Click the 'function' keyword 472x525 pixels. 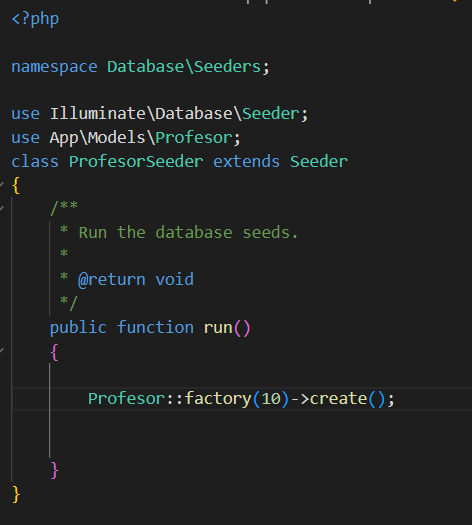click(155, 327)
